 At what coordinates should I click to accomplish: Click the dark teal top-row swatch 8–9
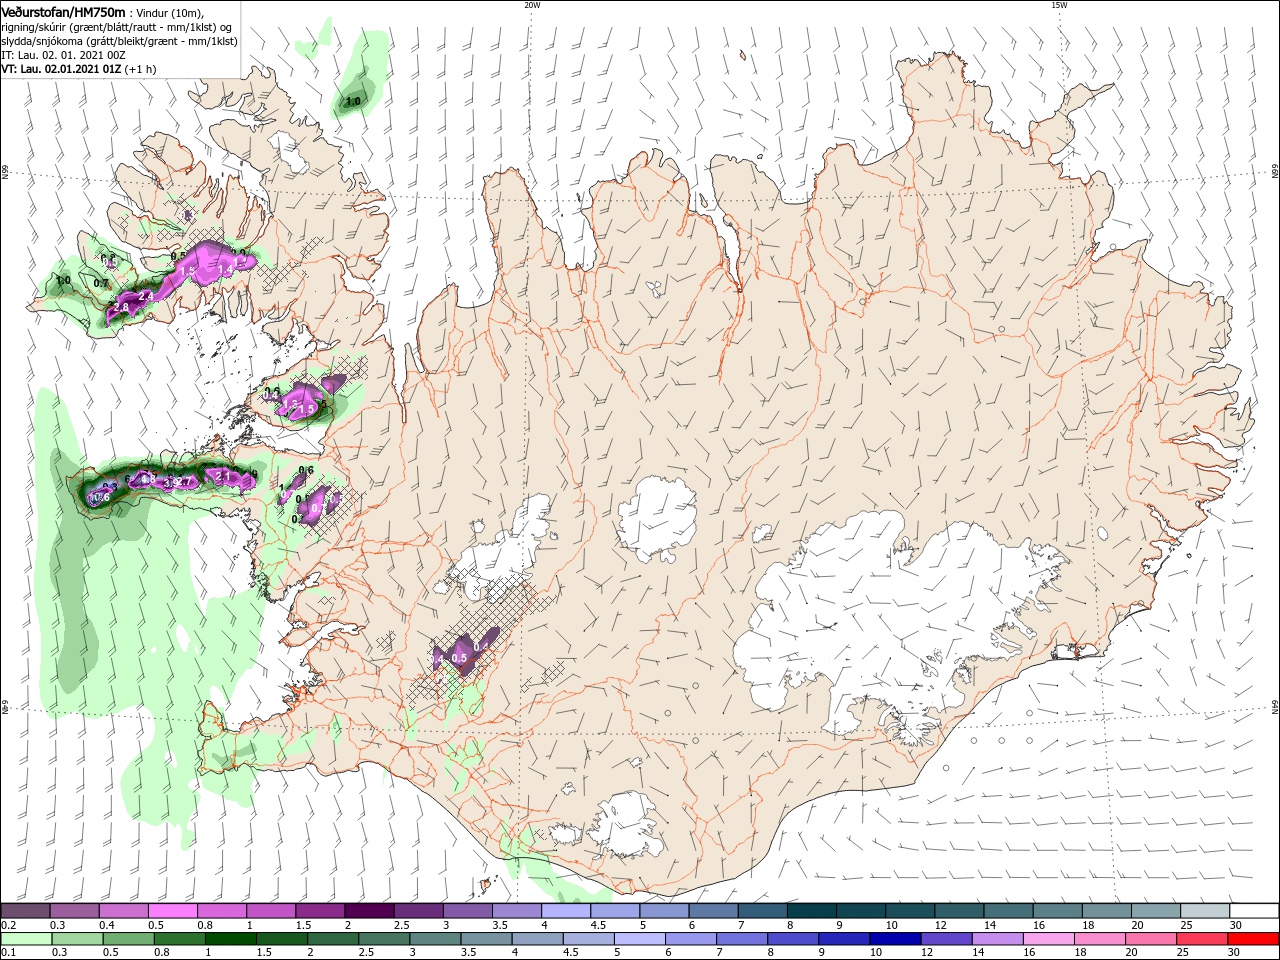[x=811, y=911]
